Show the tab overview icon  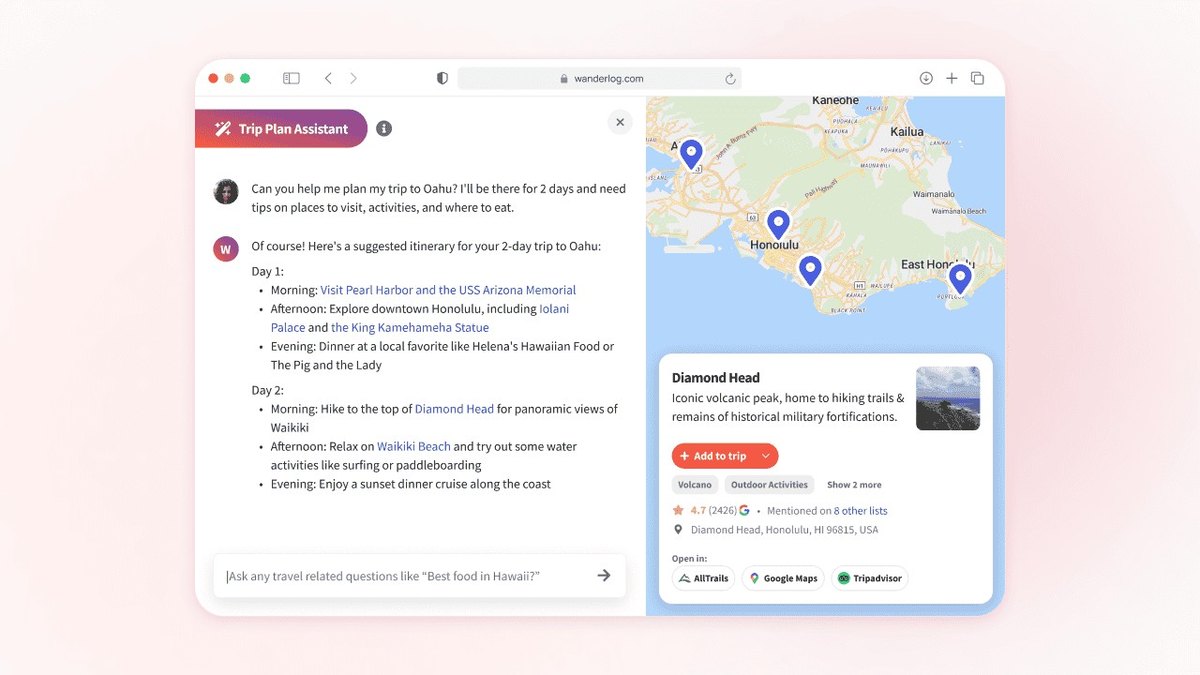click(977, 78)
